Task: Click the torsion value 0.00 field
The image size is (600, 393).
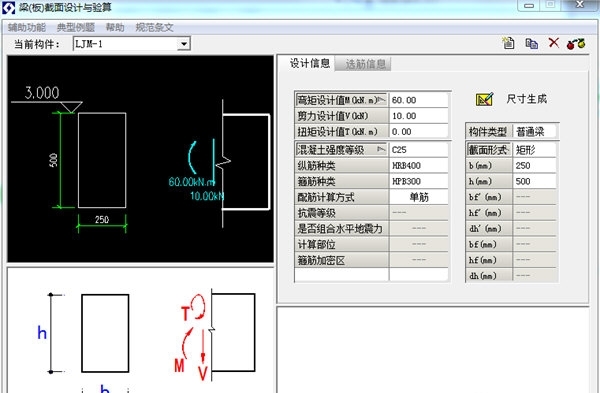Action: click(x=419, y=132)
